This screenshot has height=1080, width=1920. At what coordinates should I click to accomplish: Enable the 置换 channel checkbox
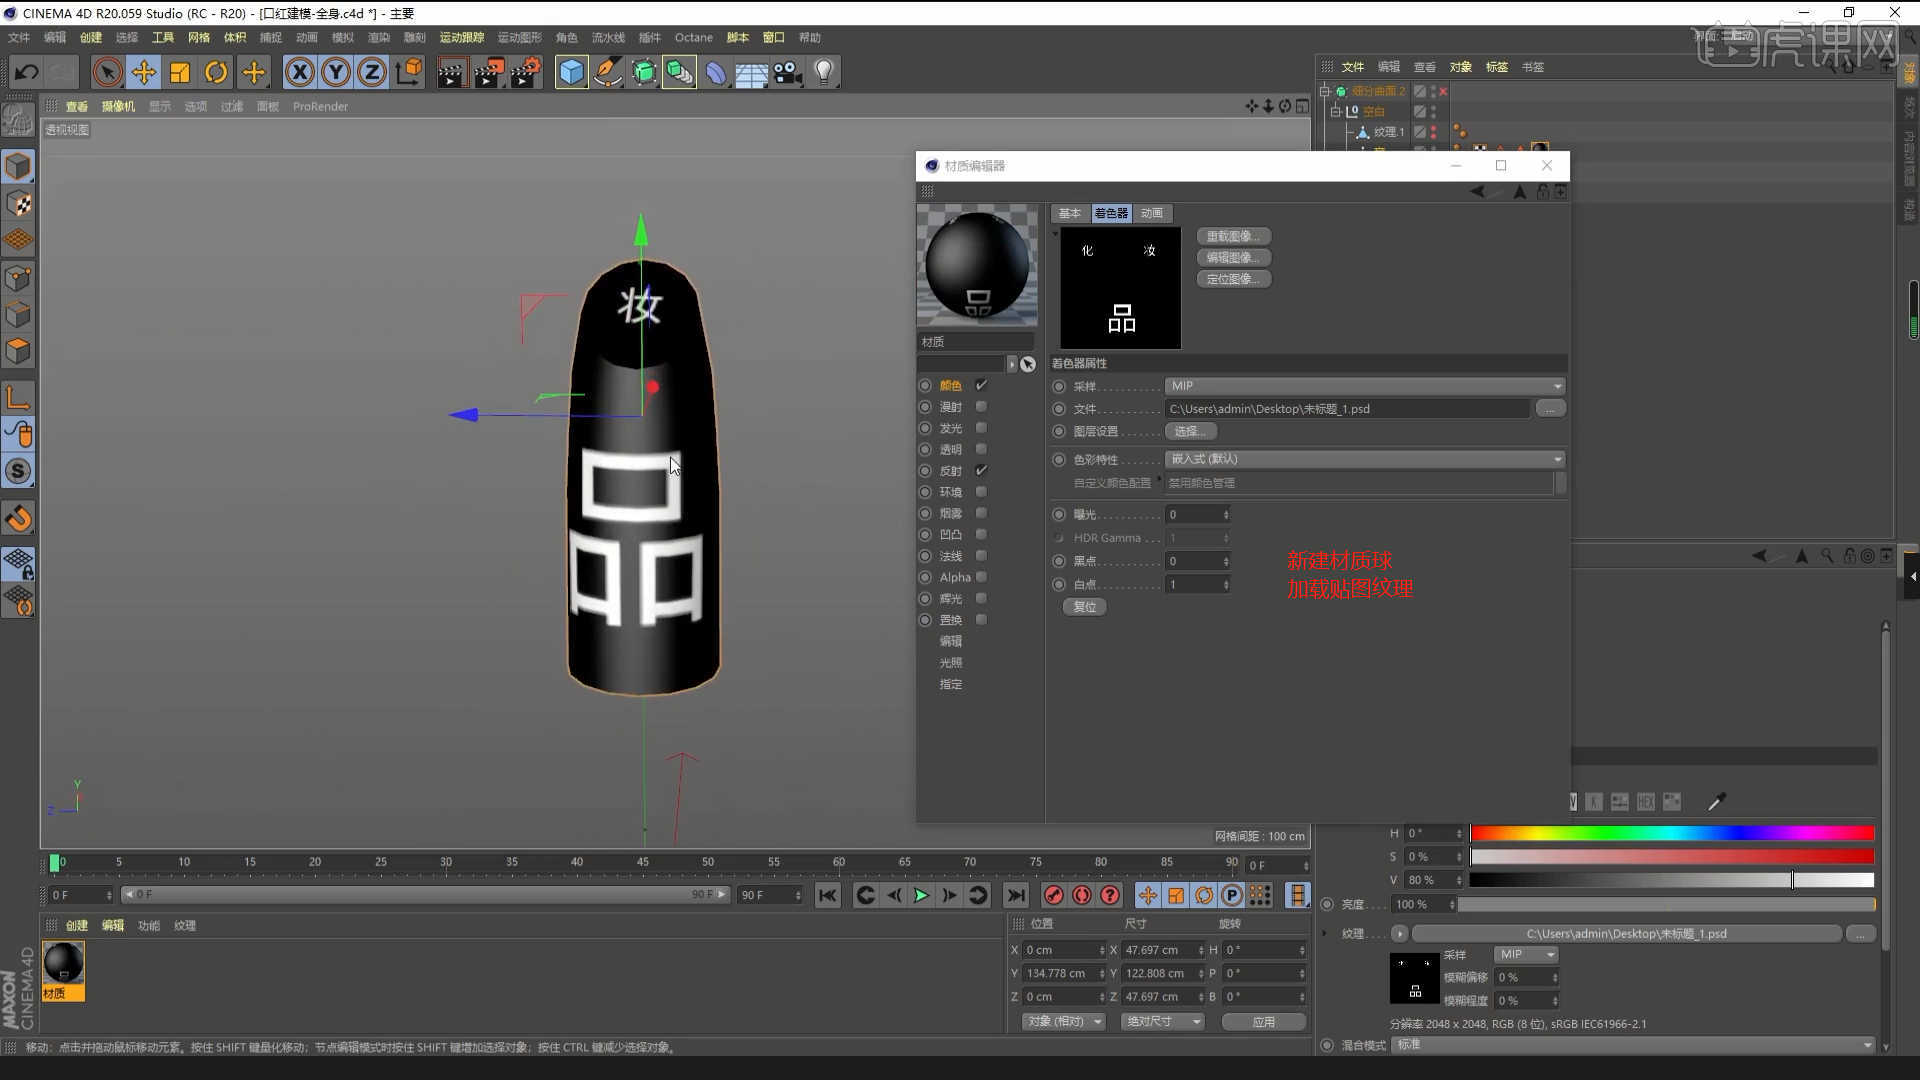[x=981, y=620]
